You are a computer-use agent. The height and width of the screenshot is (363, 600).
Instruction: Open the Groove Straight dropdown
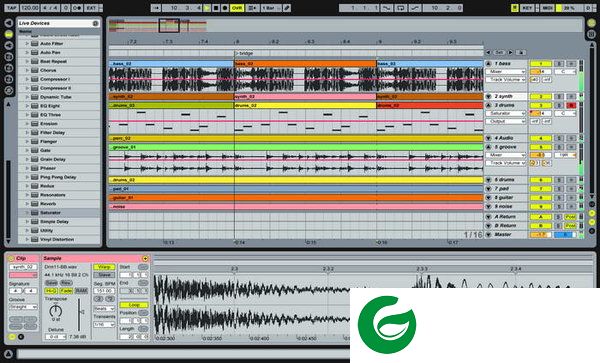(23, 307)
